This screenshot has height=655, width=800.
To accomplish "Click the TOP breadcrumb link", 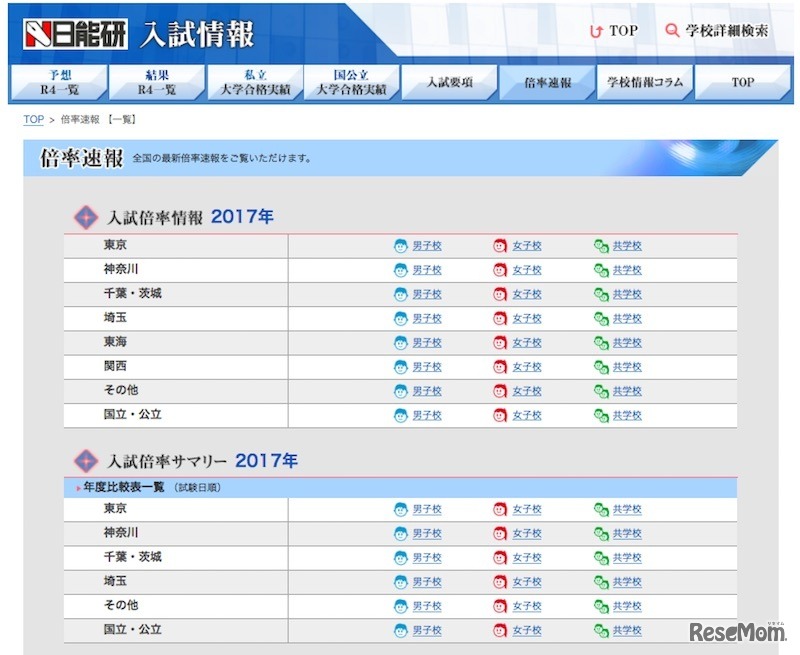I will (32, 119).
